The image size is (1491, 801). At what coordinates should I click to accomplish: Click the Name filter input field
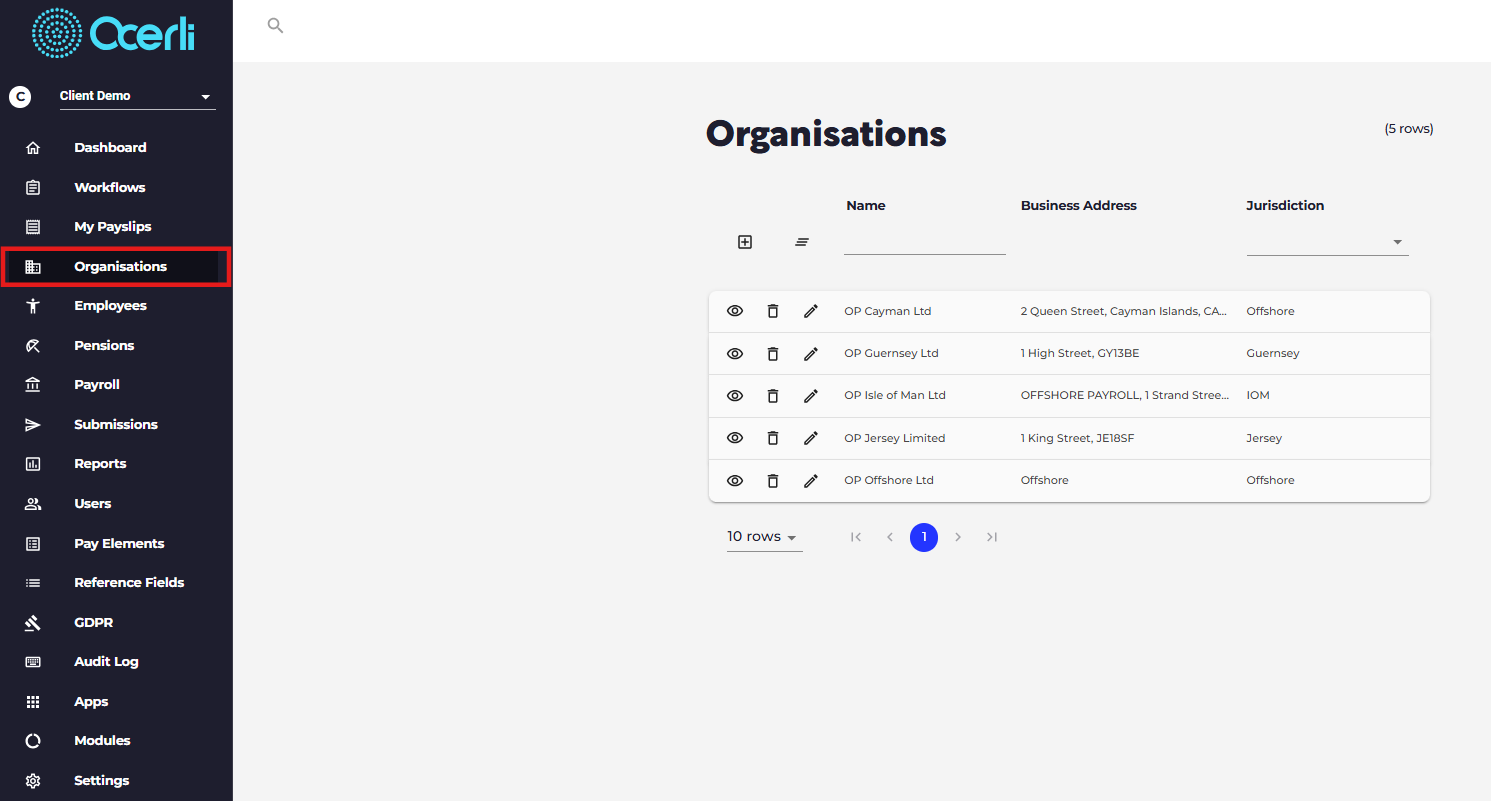[x=925, y=242]
